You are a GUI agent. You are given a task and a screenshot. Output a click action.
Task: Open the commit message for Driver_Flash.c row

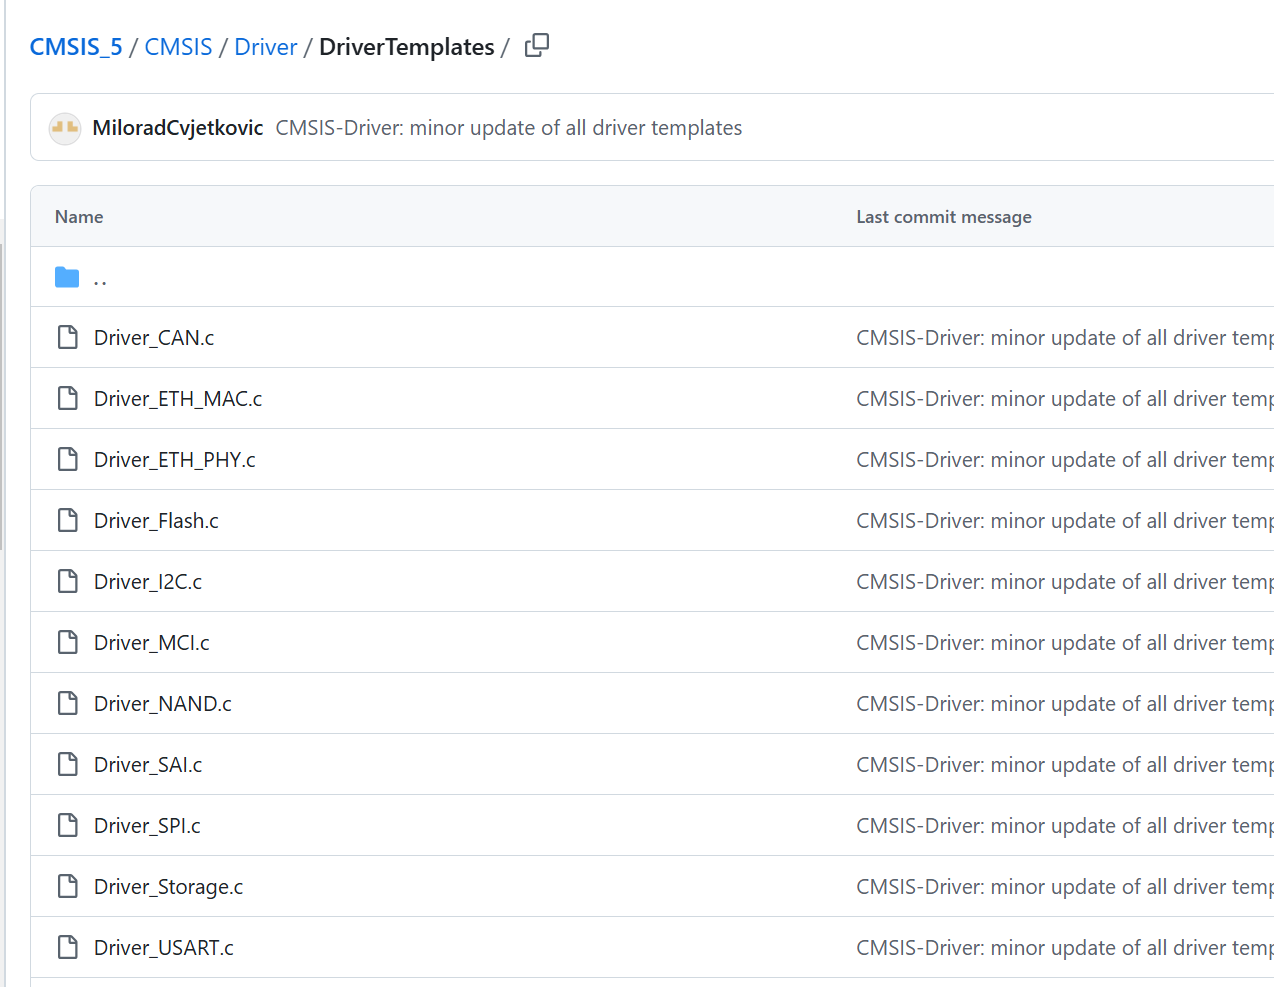pyautogui.click(x=1065, y=521)
